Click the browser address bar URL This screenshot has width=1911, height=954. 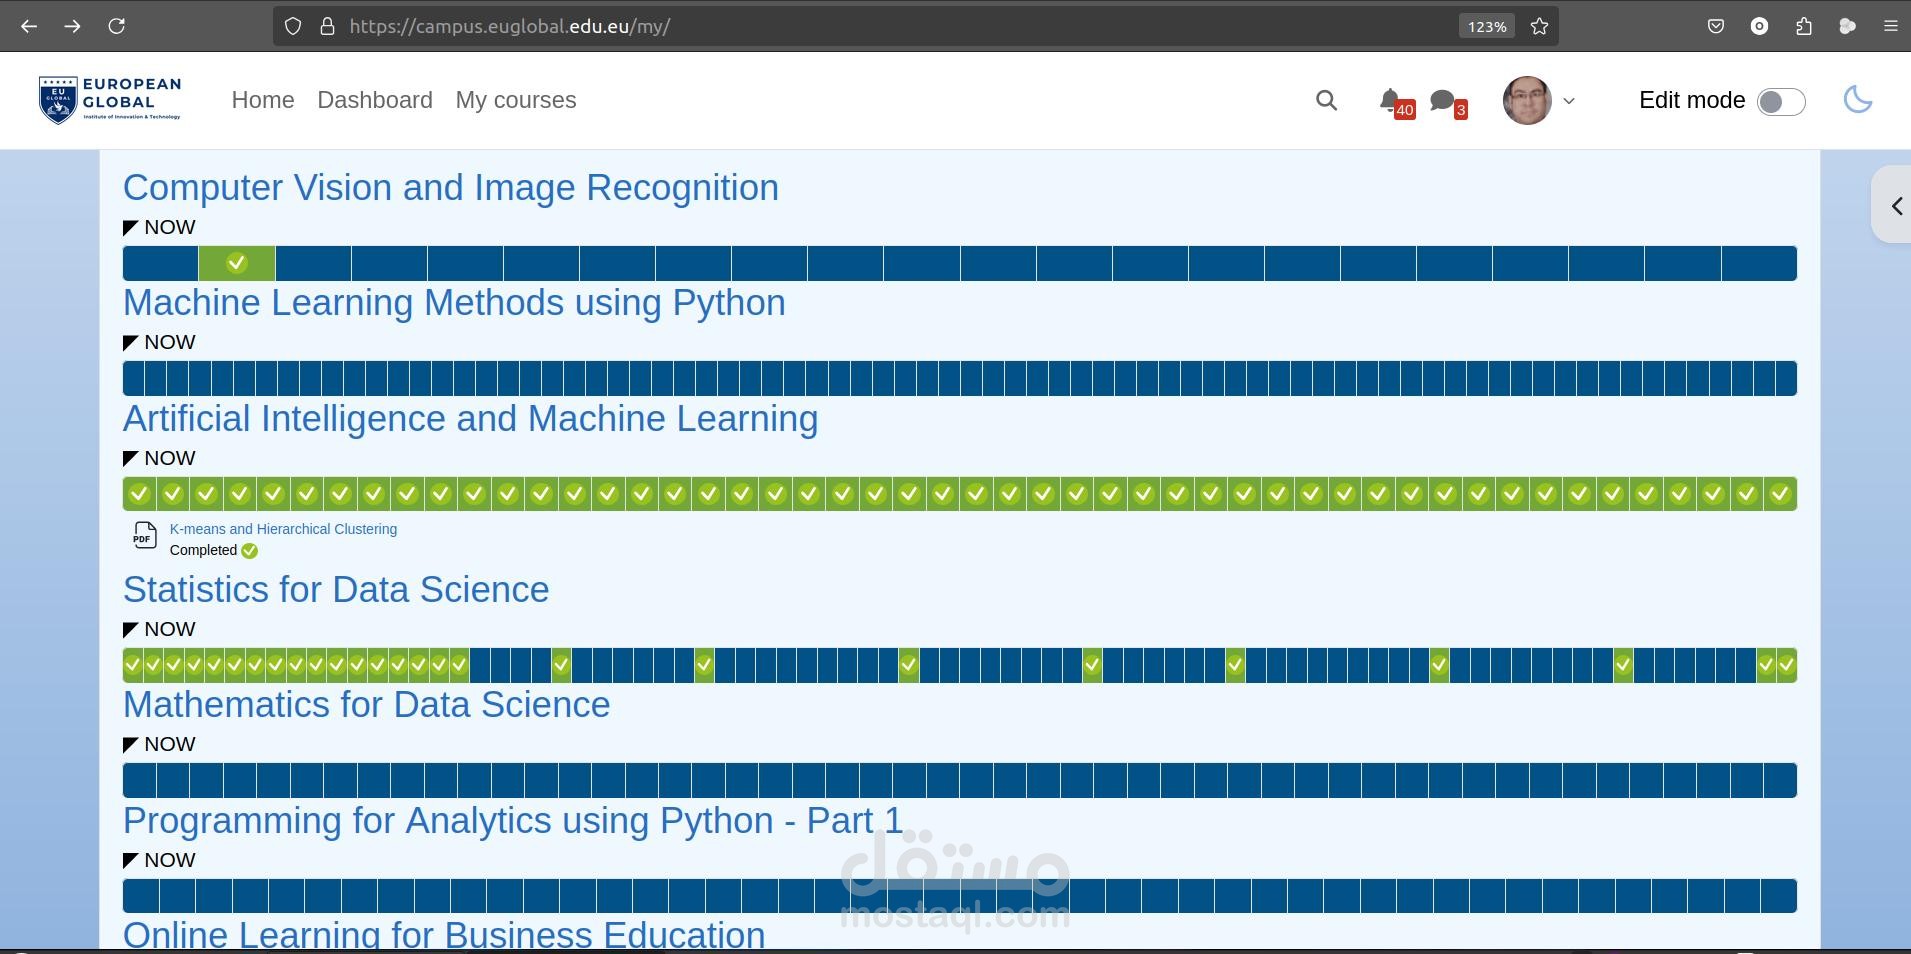(800, 27)
